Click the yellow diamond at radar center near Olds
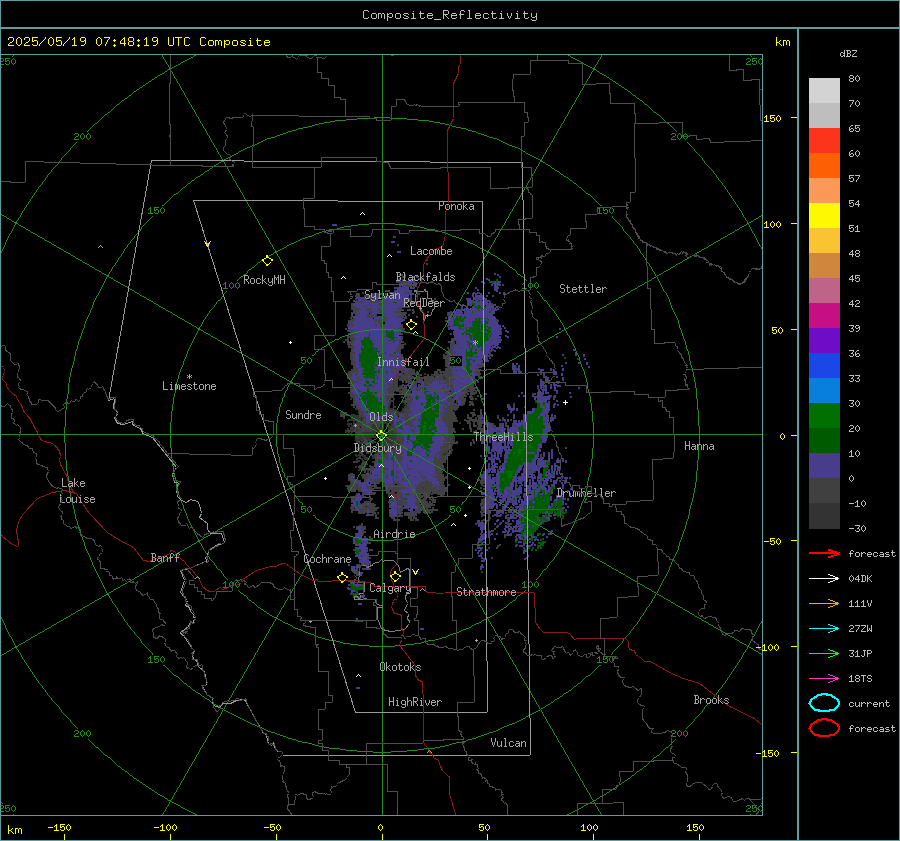The image size is (900, 841). 381,436
